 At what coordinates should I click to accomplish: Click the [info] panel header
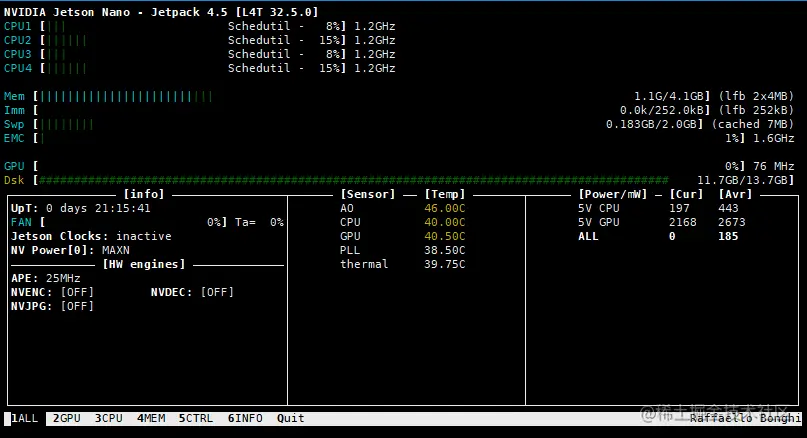point(144,194)
